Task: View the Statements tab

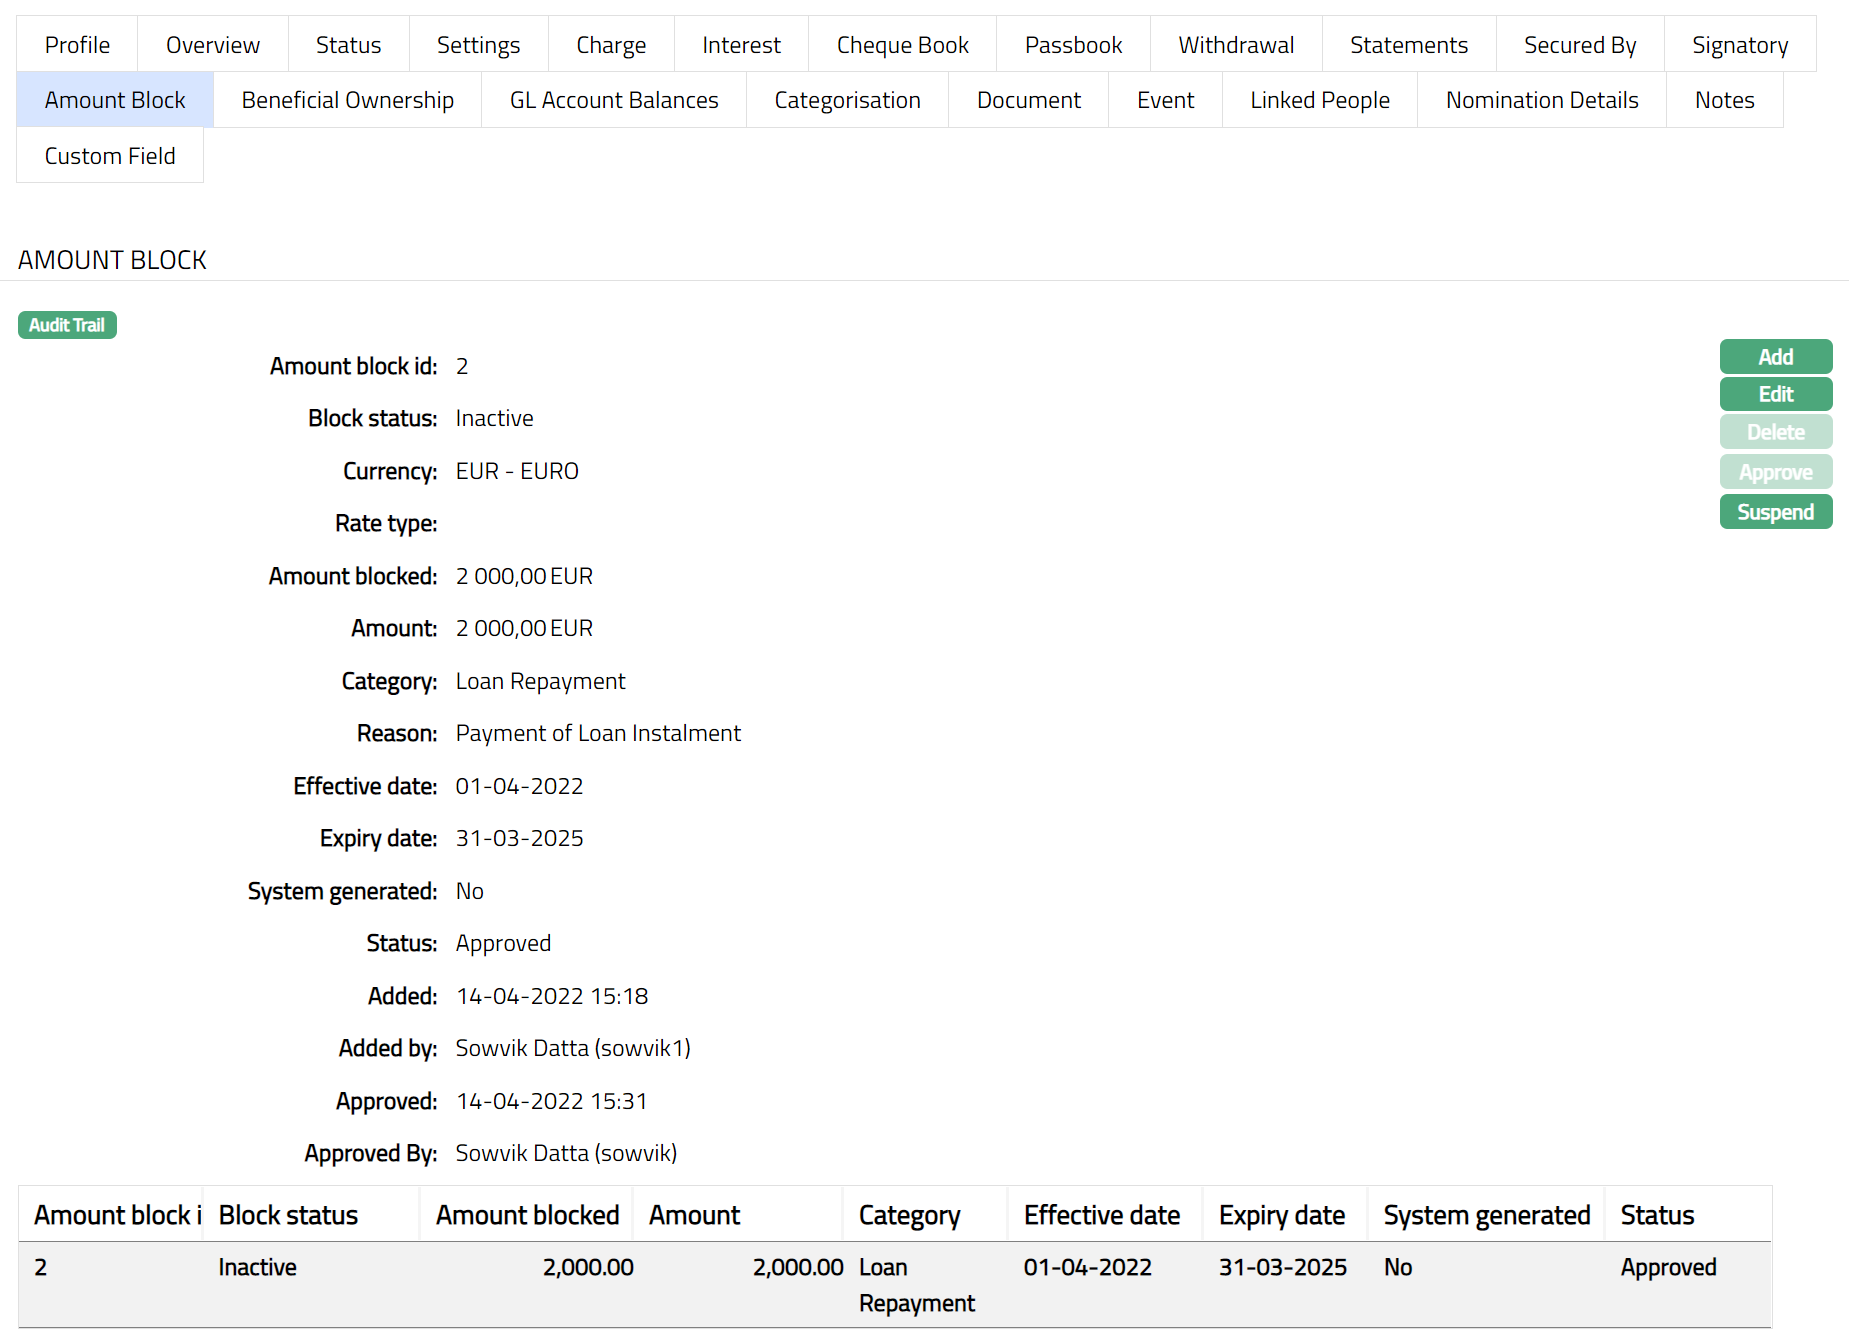Action: point(1408,45)
